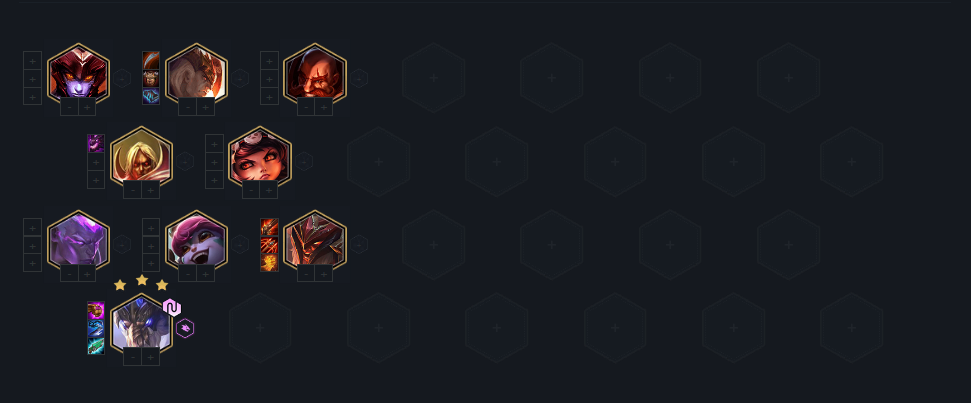Image resolution: width=971 pixels, height=403 pixels.
Task: Click the red armored dragon champion portrait
Action: (x=315, y=240)
